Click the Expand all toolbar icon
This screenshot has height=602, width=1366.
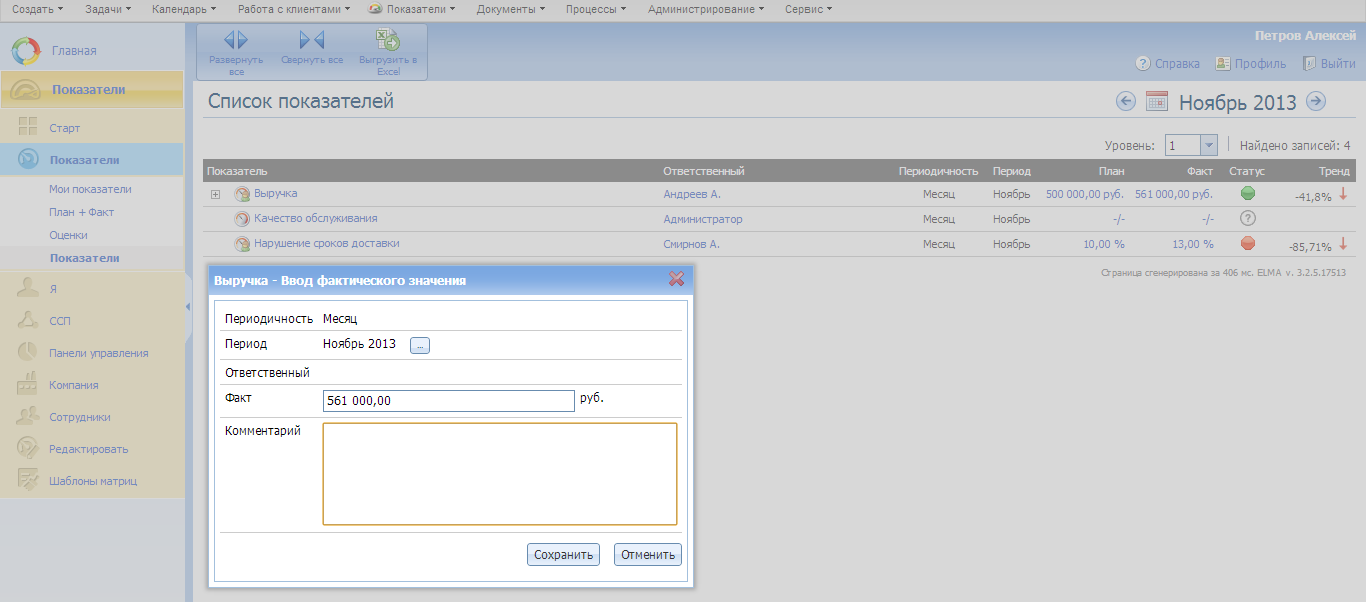pyautogui.click(x=236, y=41)
